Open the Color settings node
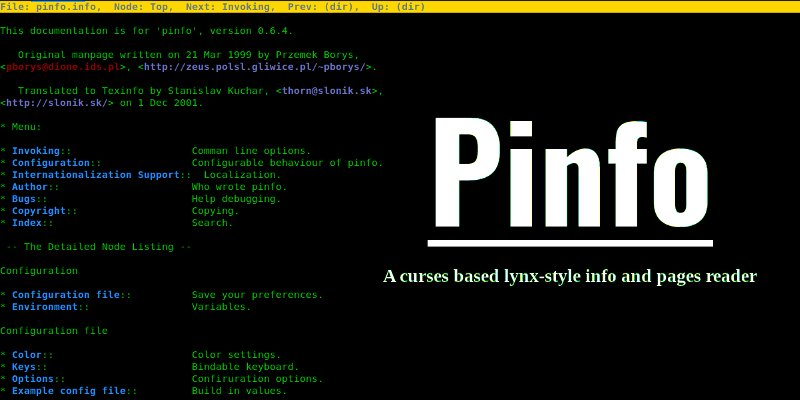 [x=27, y=355]
